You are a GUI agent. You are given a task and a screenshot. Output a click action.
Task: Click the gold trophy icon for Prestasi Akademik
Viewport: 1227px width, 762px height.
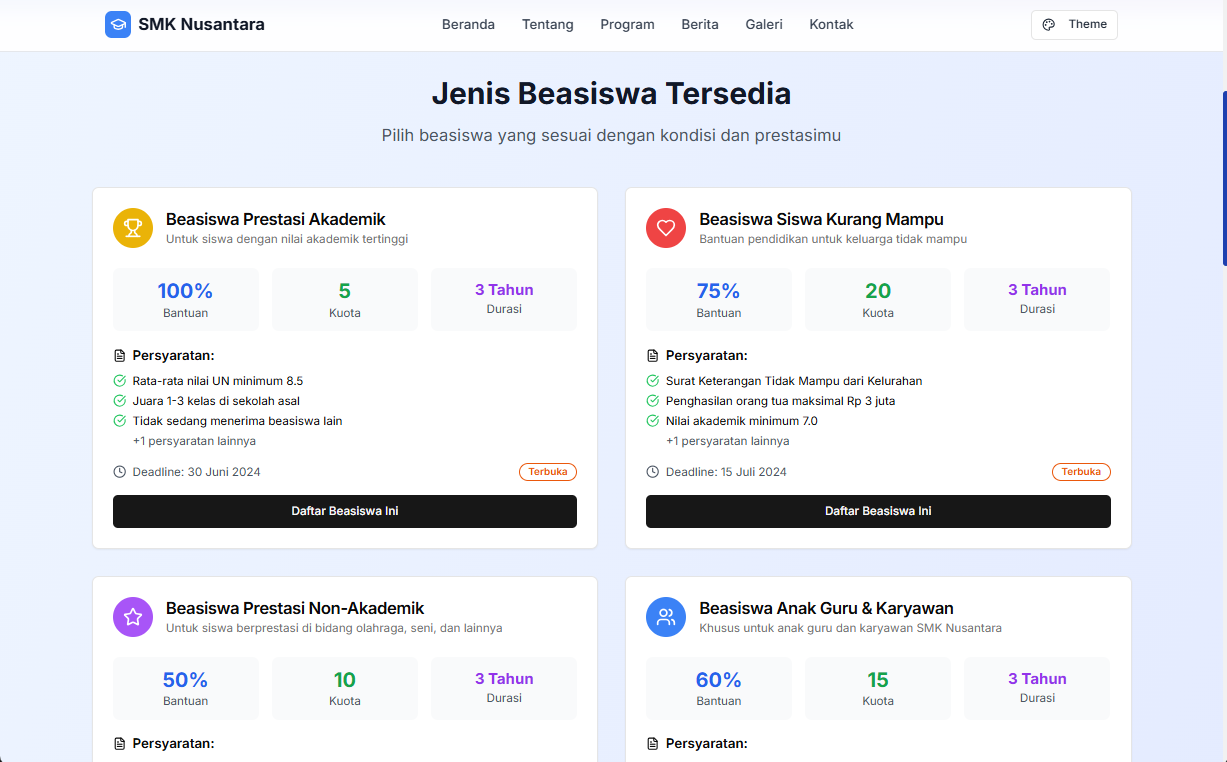[x=133, y=228]
